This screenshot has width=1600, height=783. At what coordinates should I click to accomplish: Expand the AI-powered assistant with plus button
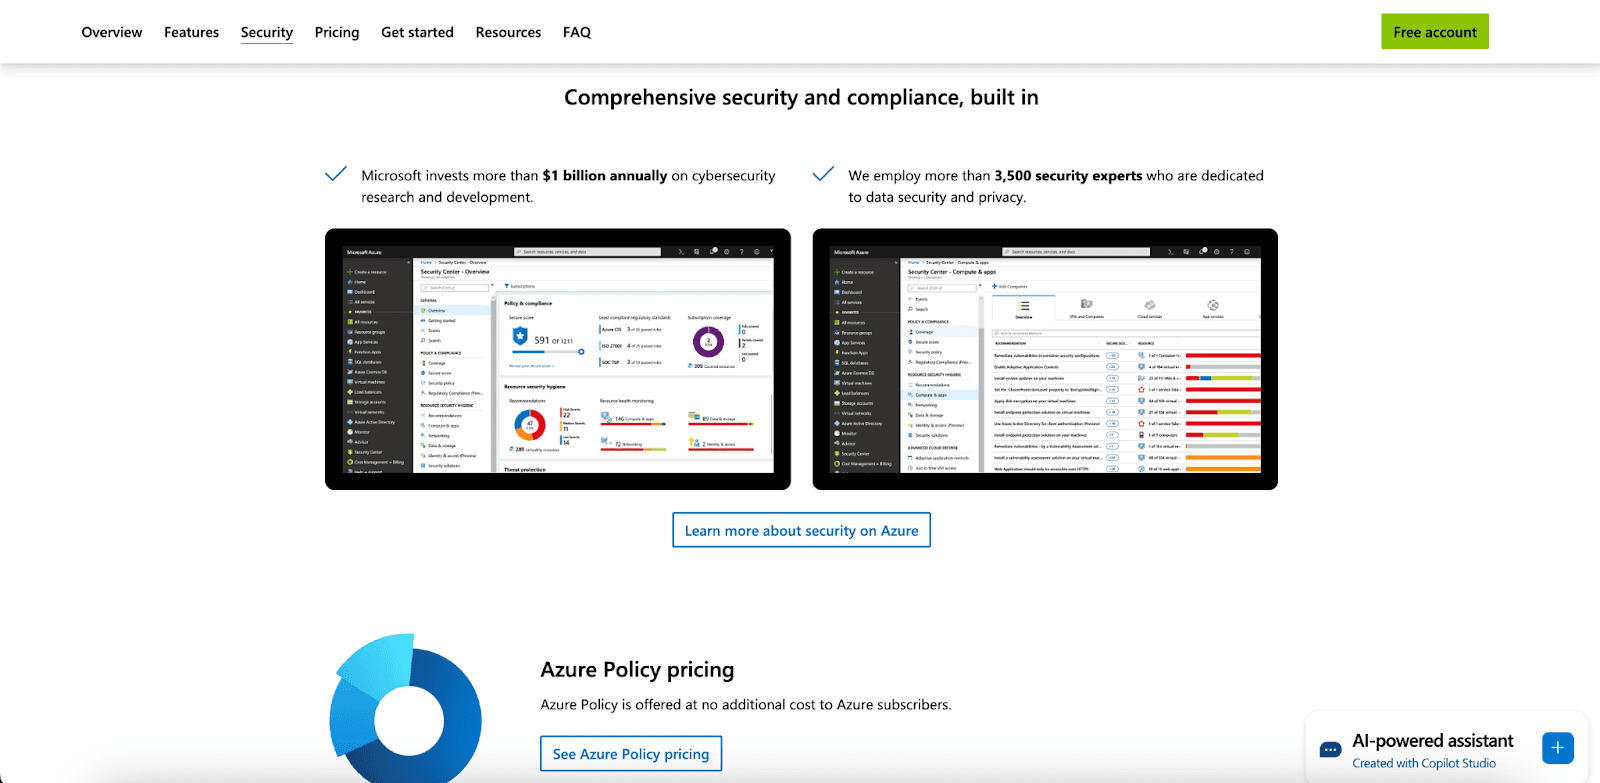[1558, 748]
